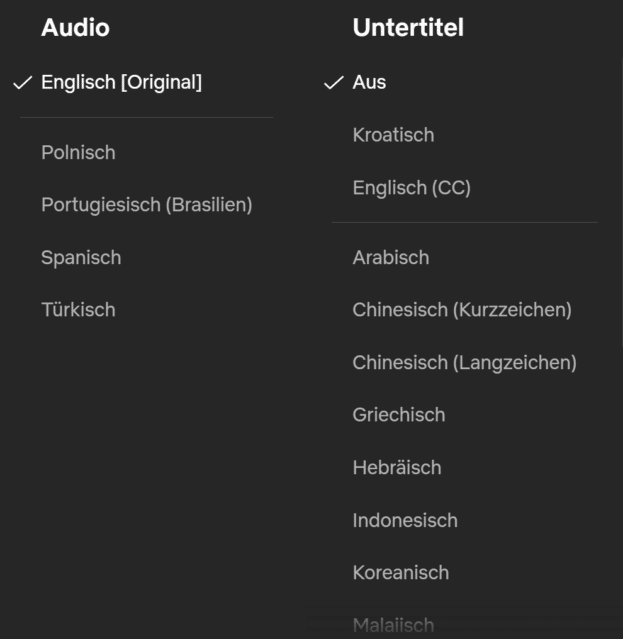
Task: Select Englisch [Original] audio track
Action: coord(121,83)
